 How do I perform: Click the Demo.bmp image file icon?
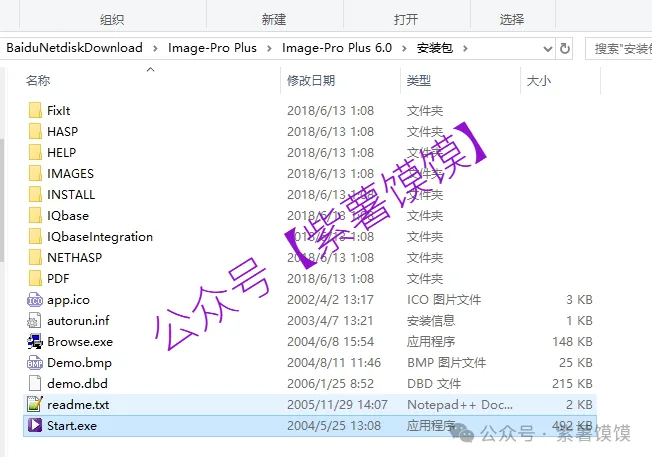click(x=34, y=363)
